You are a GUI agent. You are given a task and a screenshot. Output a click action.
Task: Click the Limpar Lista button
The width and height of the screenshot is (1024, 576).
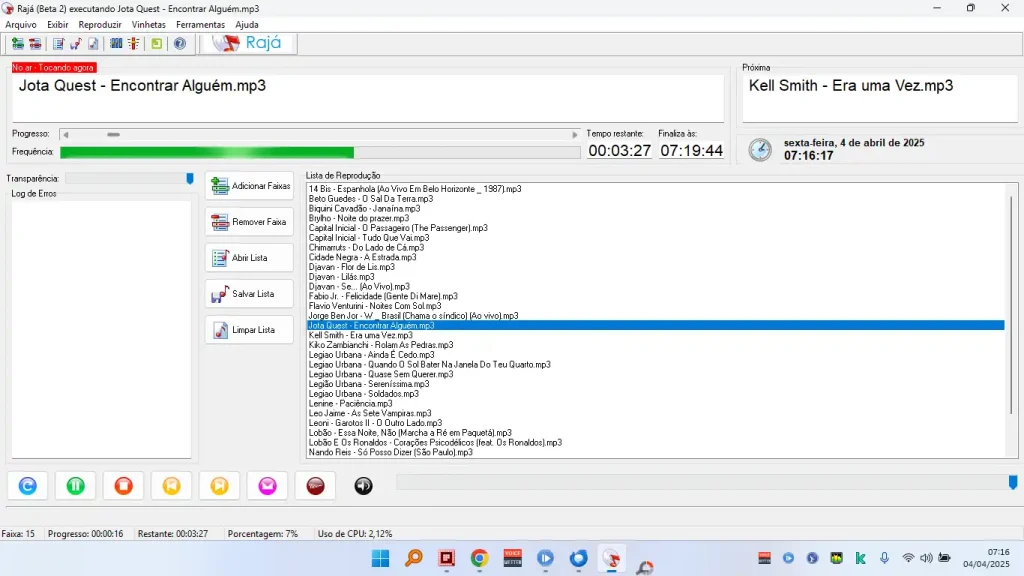pyautogui.click(x=250, y=330)
